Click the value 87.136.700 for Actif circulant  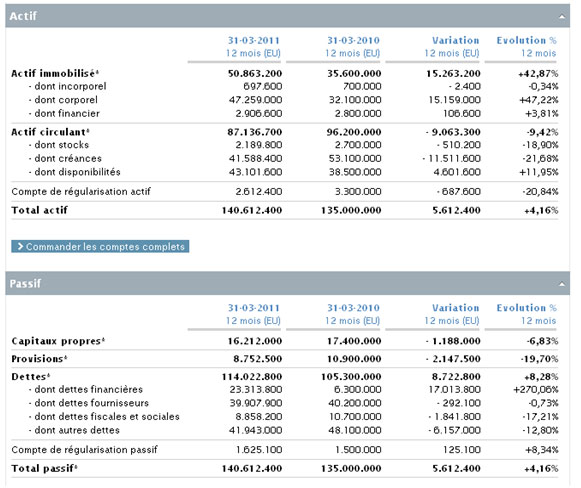[x=255, y=132]
